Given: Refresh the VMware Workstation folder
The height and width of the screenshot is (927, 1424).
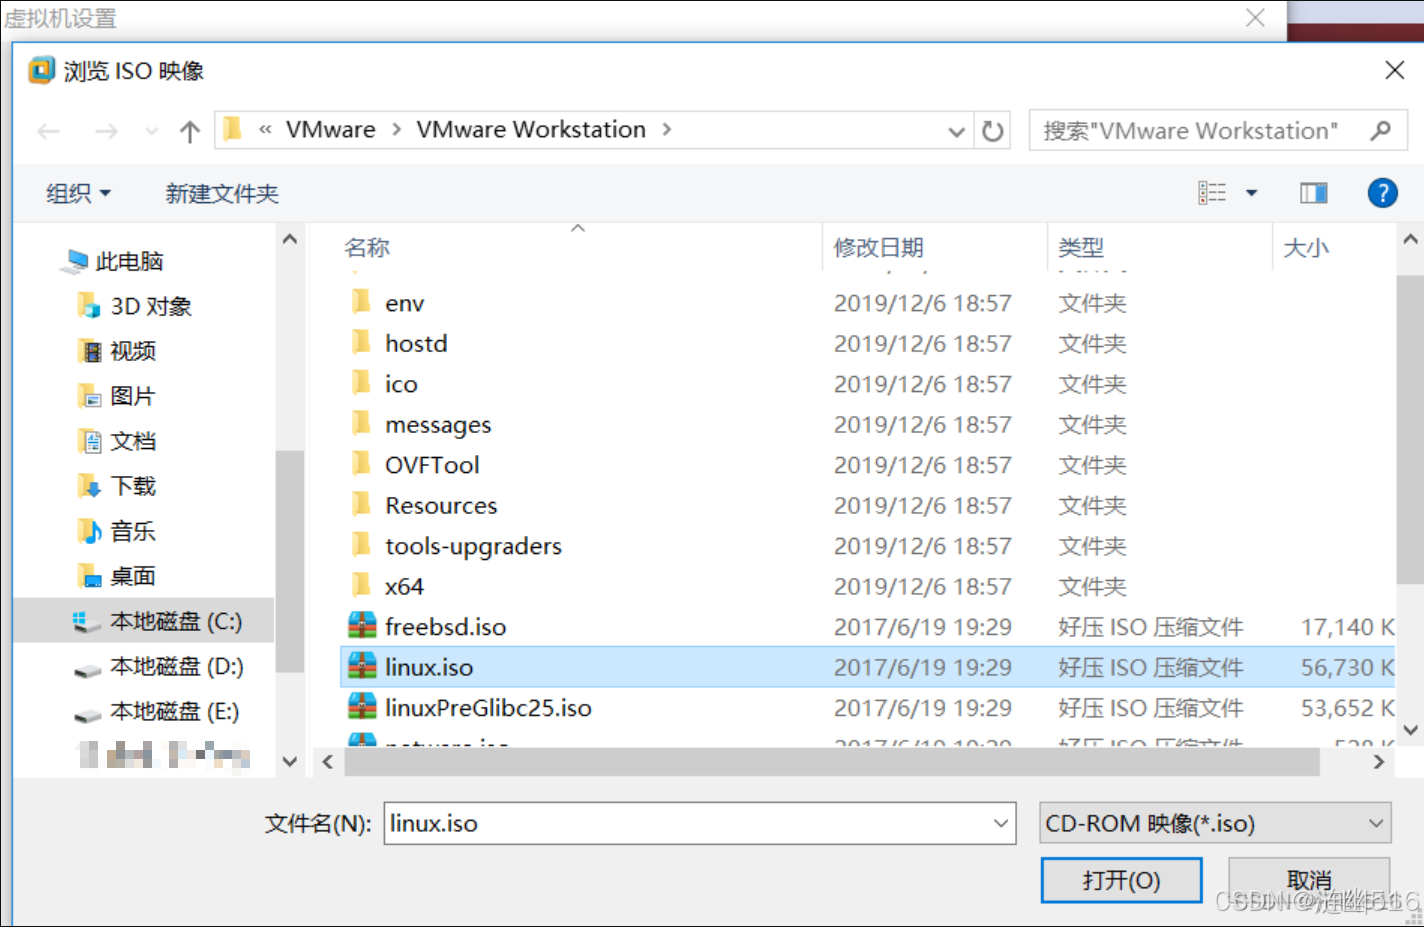Looking at the screenshot, I should click(x=992, y=131).
